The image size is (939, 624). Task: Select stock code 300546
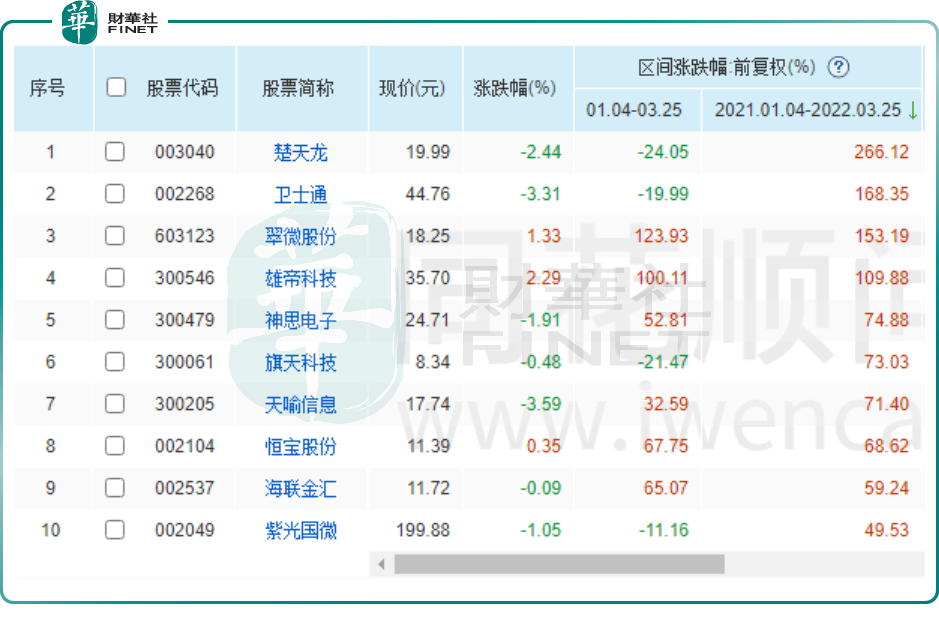[x=184, y=277]
